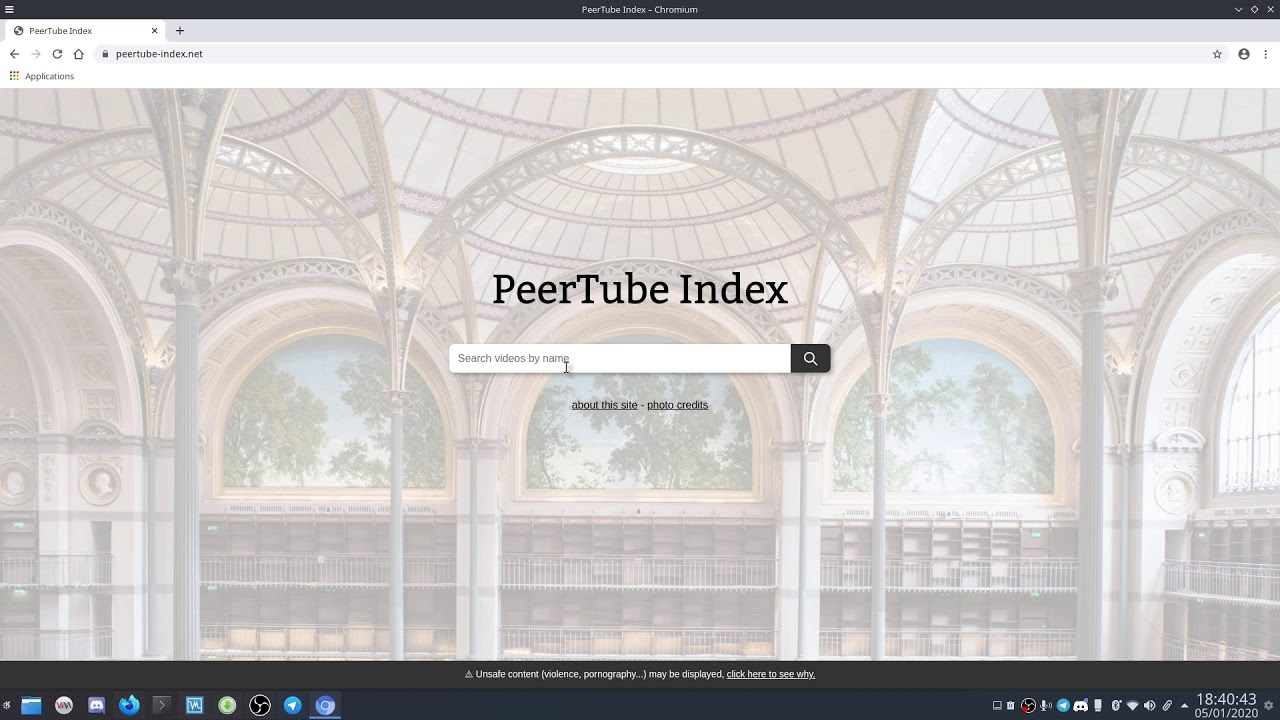Click the browser forward arrow
The image size is (1280, 720).
(35, 54)
